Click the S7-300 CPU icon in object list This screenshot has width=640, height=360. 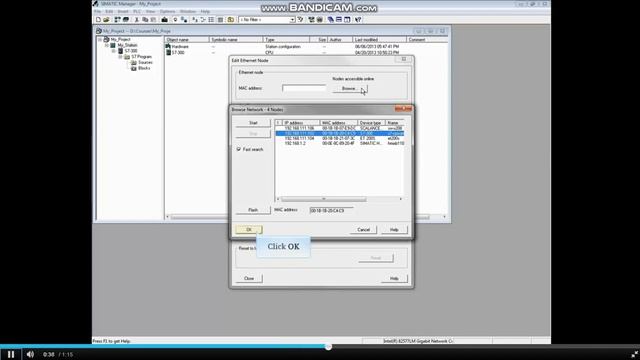coord(168,52)
